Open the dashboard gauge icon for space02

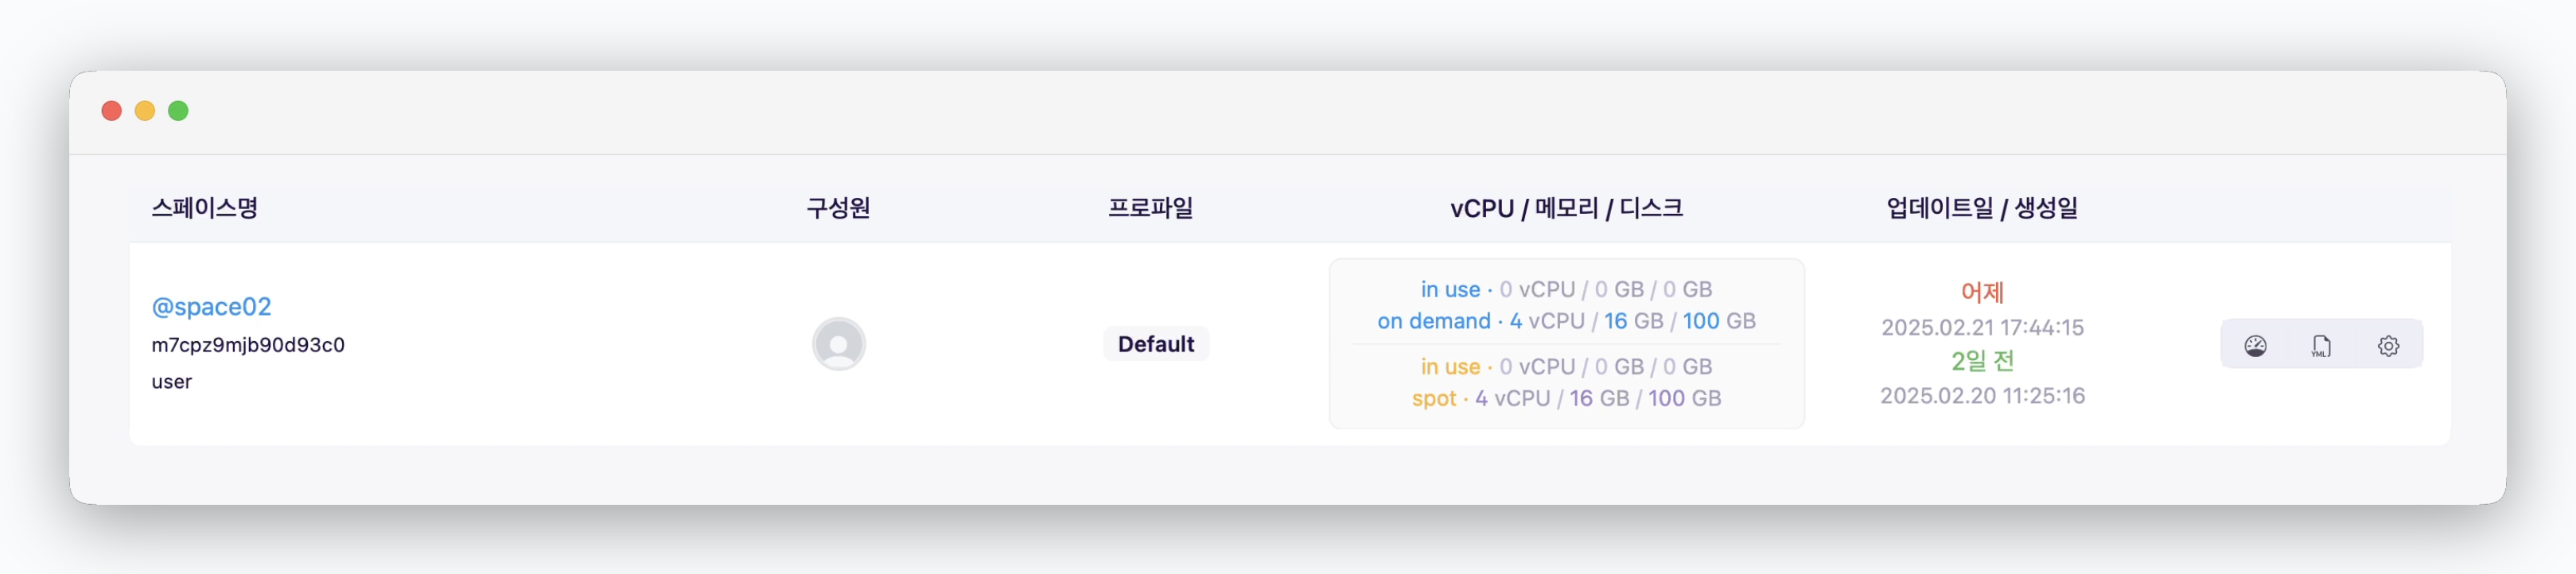(x=2255, y=346)
